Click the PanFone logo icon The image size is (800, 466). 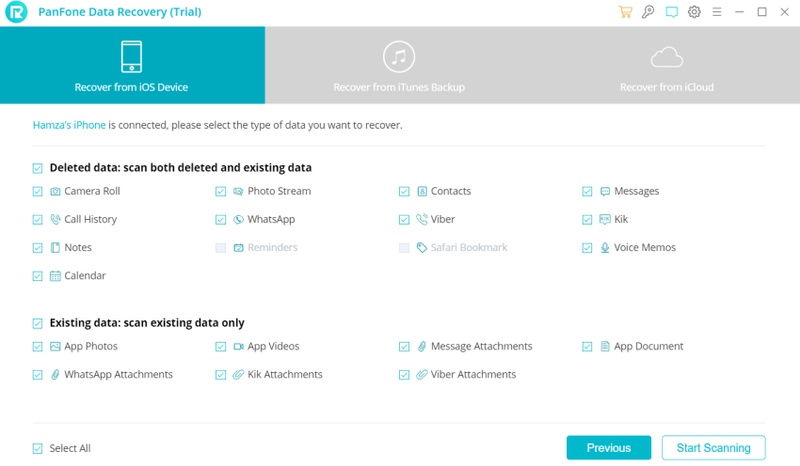click(x=16, y=12)
